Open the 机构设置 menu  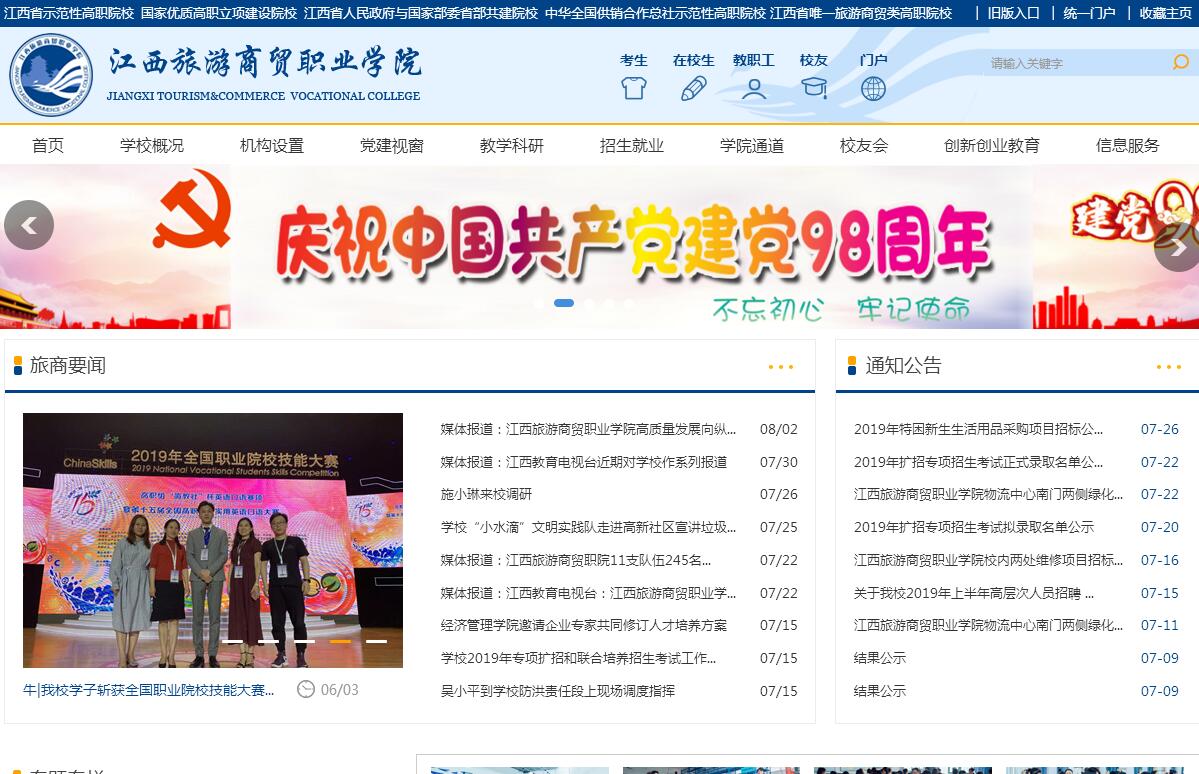[272, 145]
